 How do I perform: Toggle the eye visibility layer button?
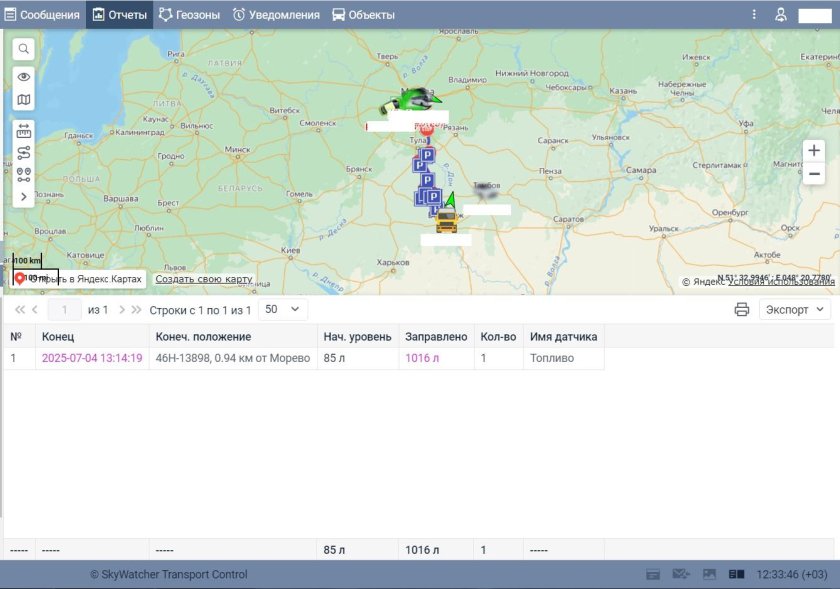click(24, 76)
